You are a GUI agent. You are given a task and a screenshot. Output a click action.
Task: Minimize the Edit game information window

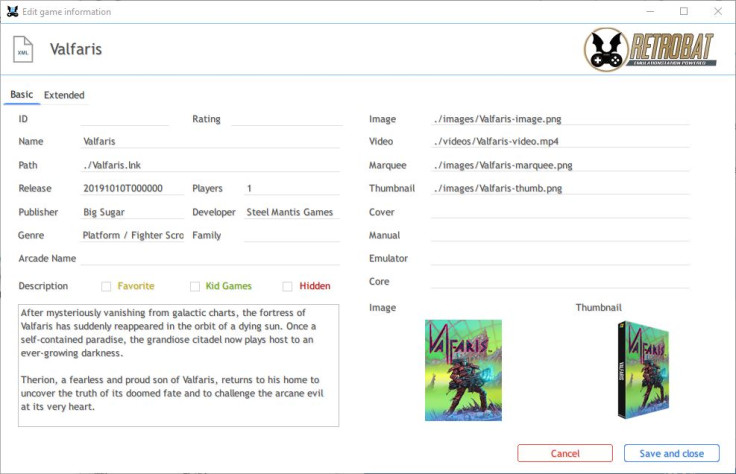(x=650, y=11)
